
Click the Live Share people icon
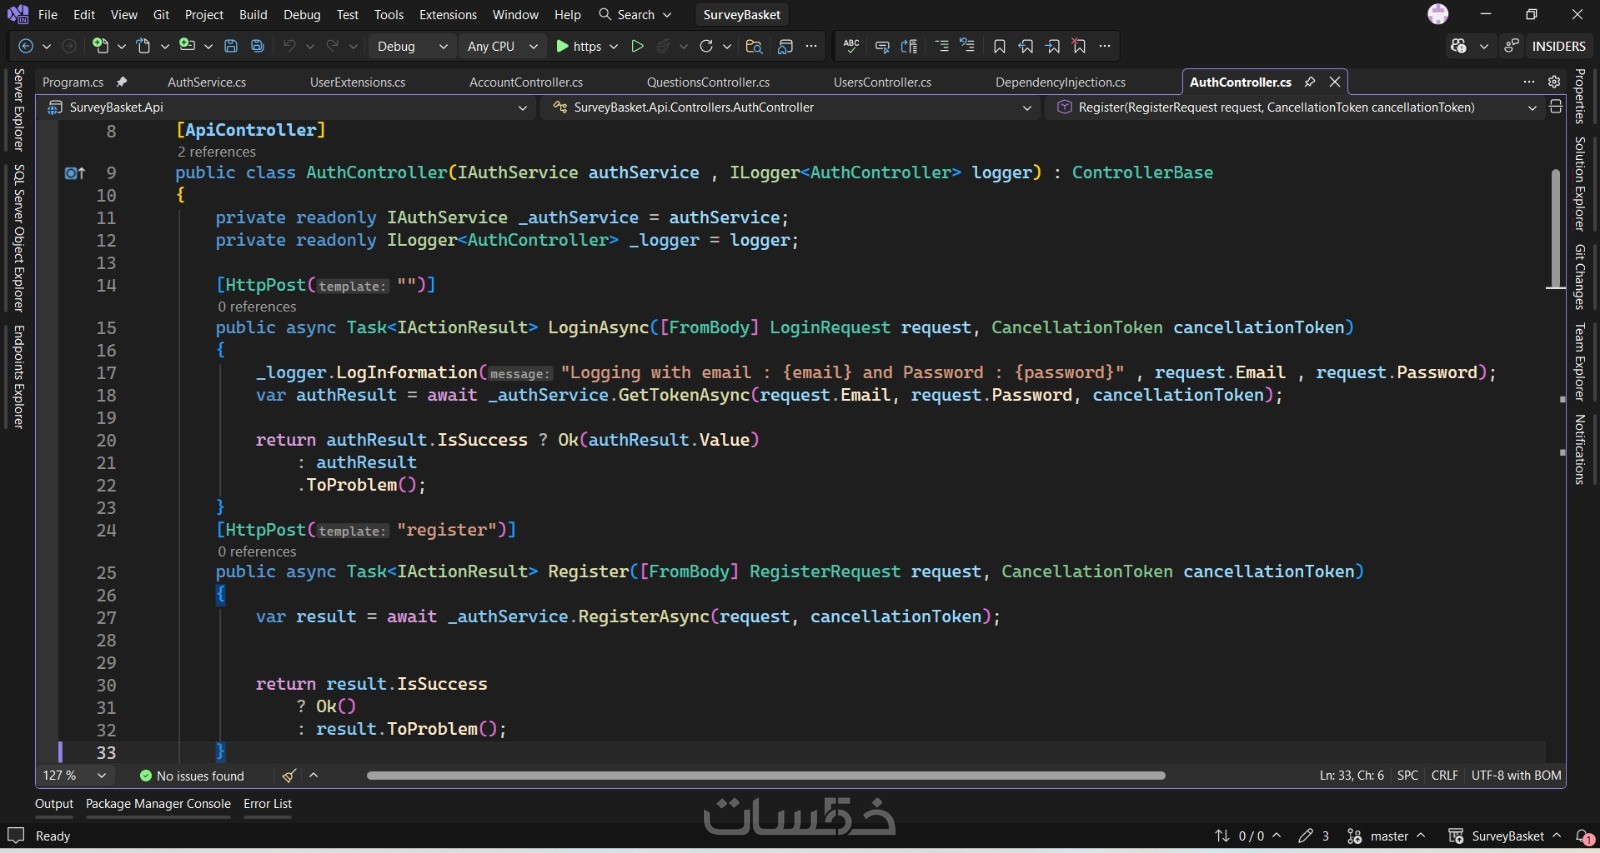(x=1512, y=46)
